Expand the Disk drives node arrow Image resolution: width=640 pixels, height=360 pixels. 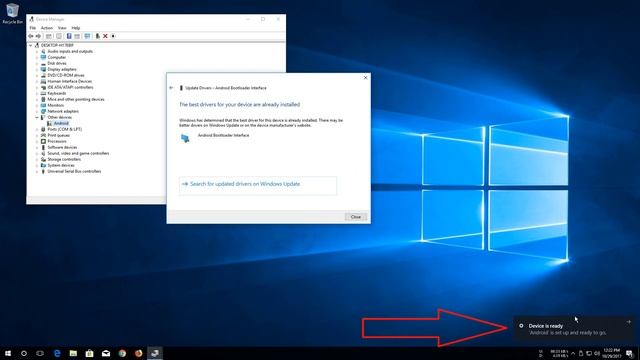(x=37, y=63)
